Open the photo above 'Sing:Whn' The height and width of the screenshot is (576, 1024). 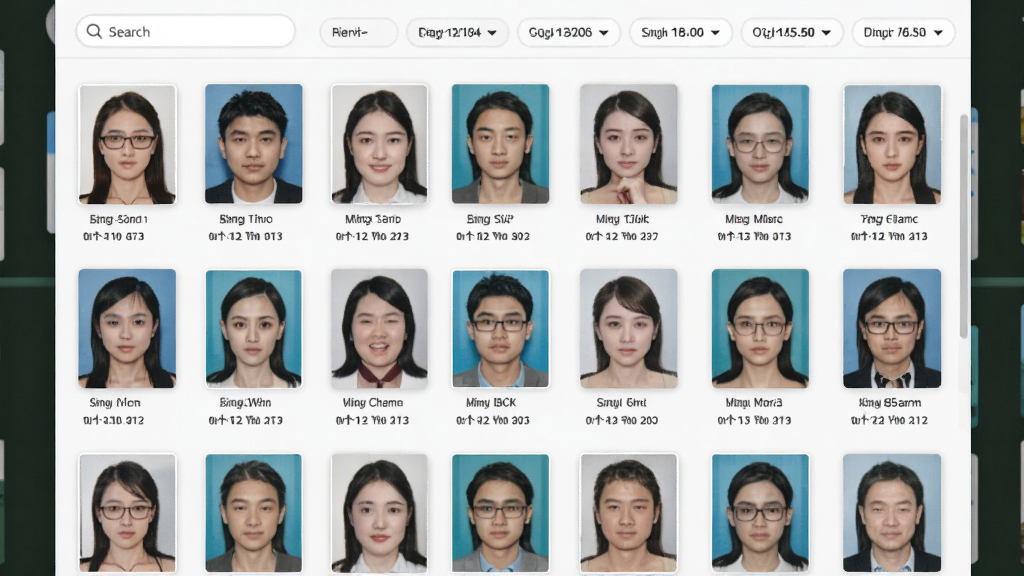tap(253, 328)
